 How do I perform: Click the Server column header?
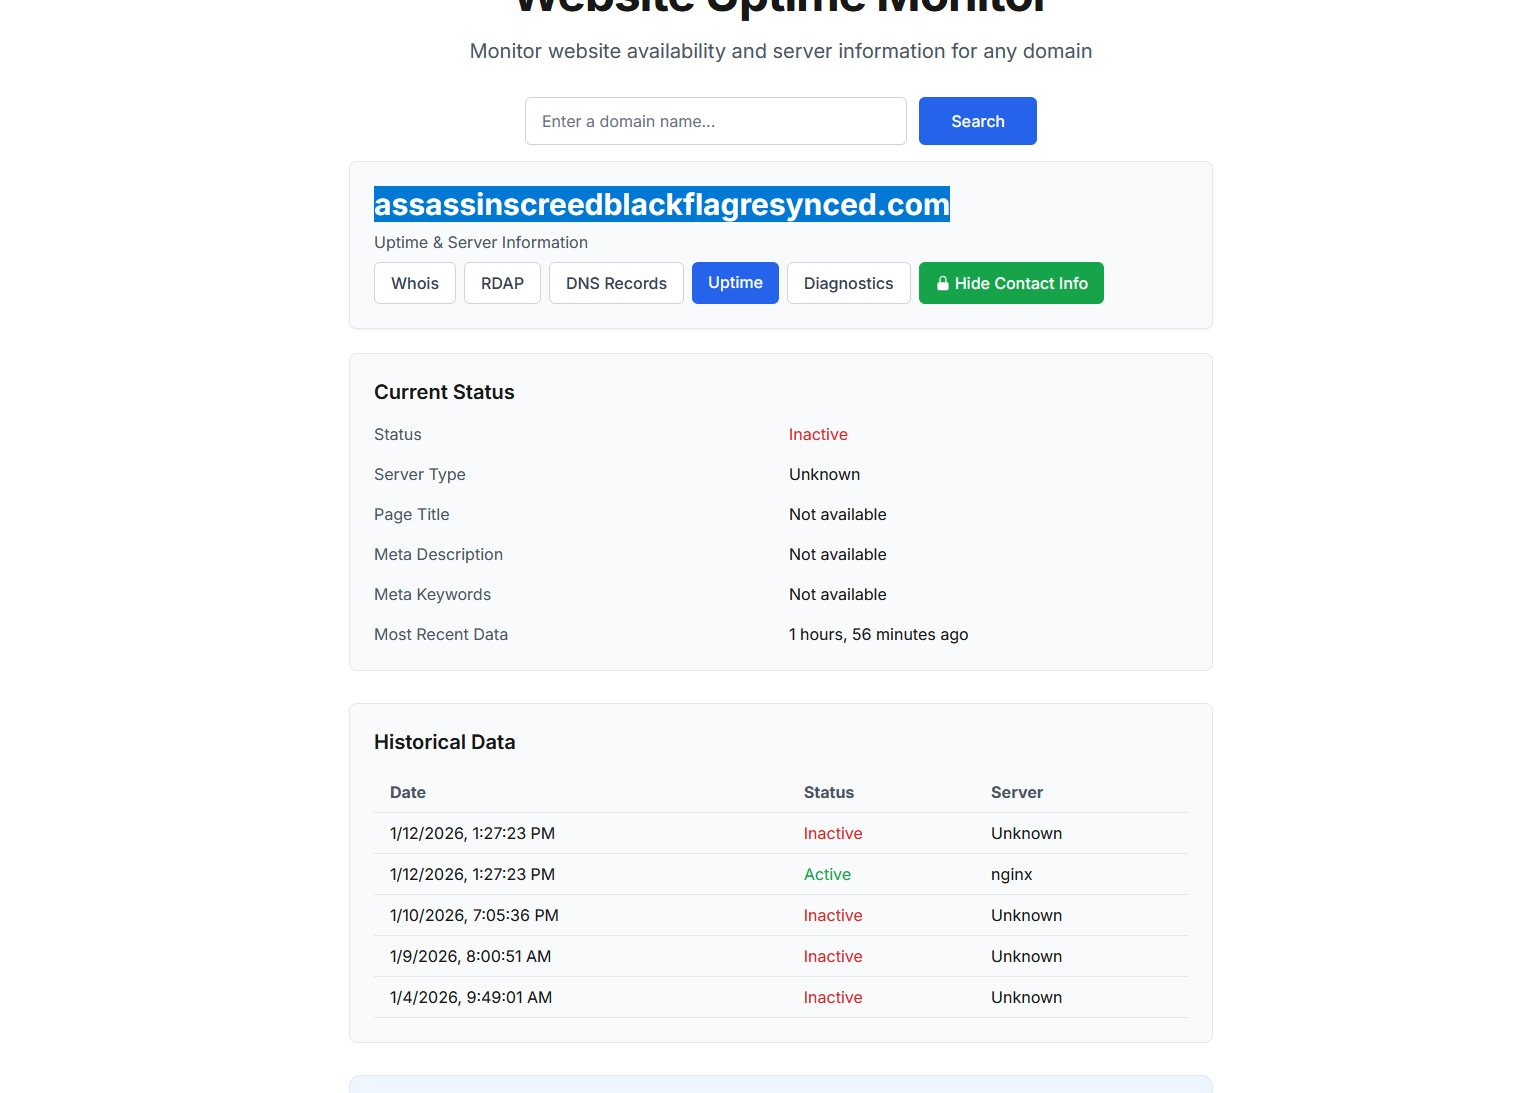[1016, 793]
